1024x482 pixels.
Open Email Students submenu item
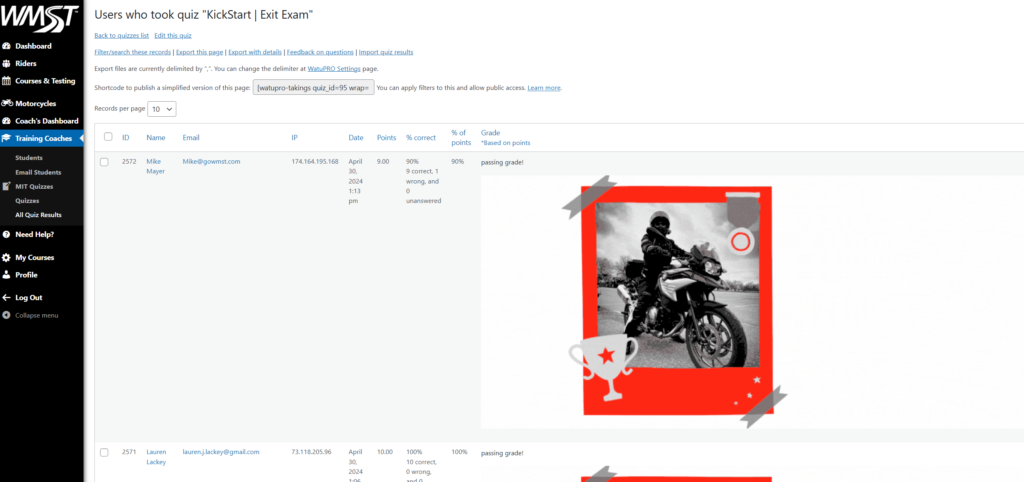[x=38, y=172]
